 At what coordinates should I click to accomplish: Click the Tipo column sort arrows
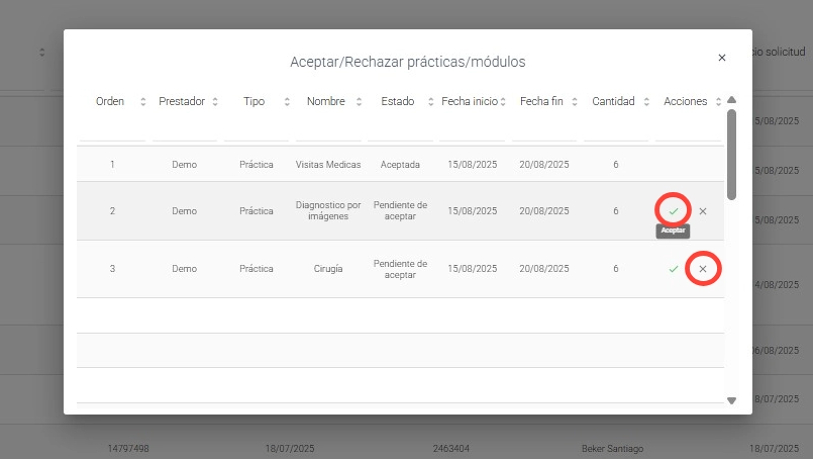tap(287, 102)
